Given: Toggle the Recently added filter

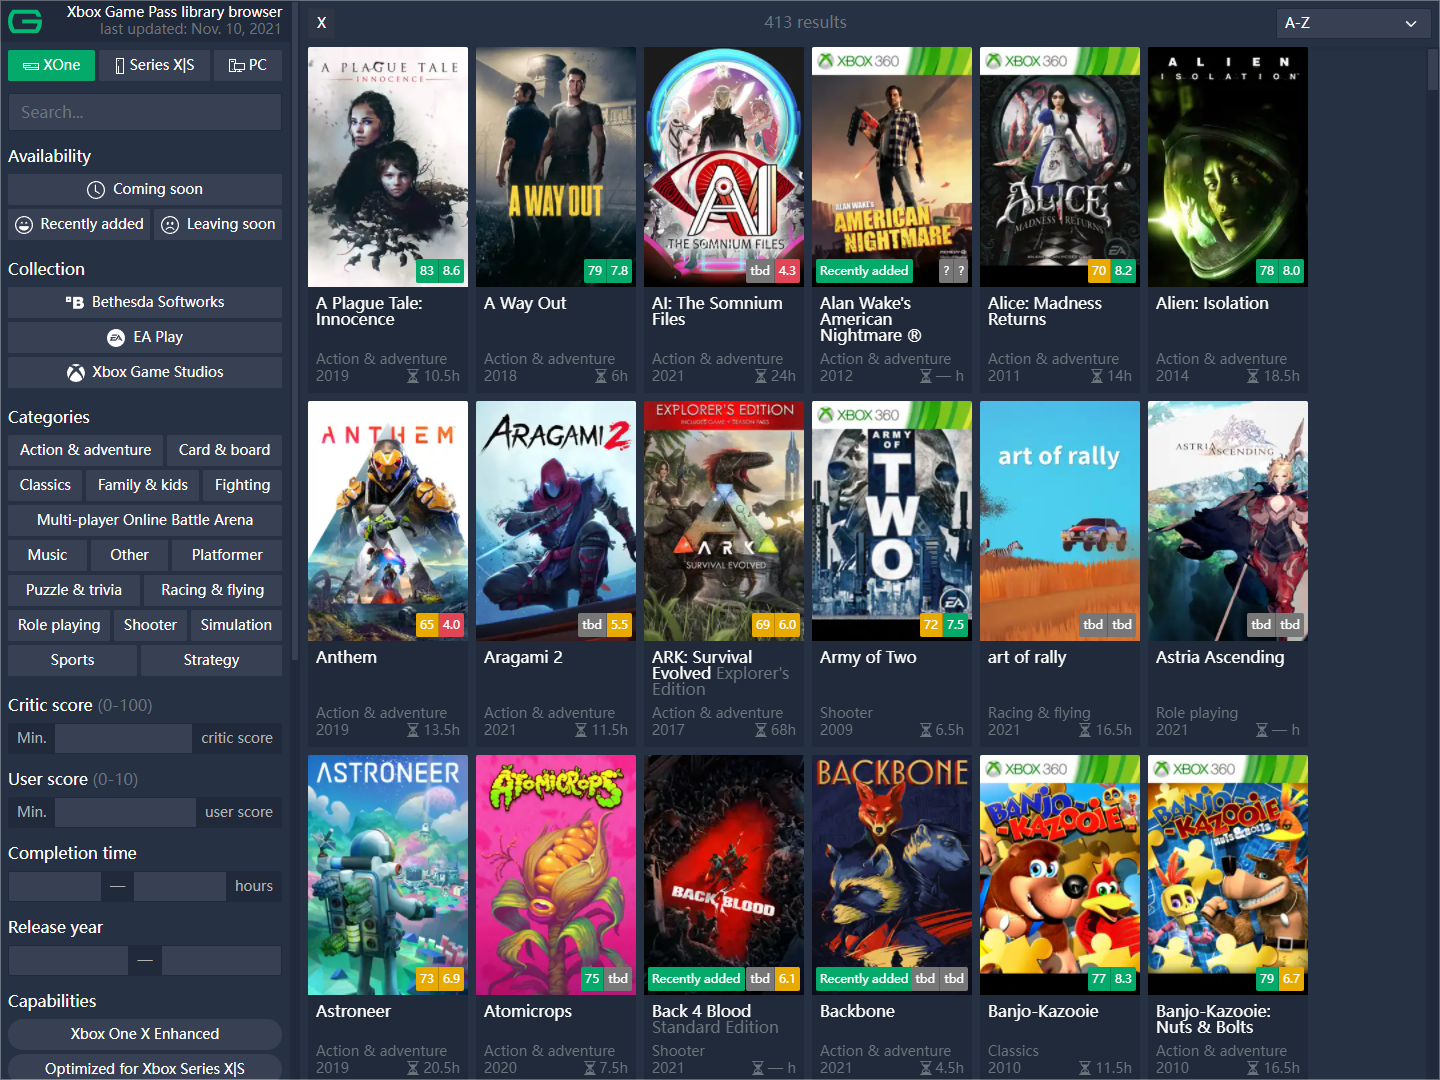Looking at the screenshot, I should 79,224.
